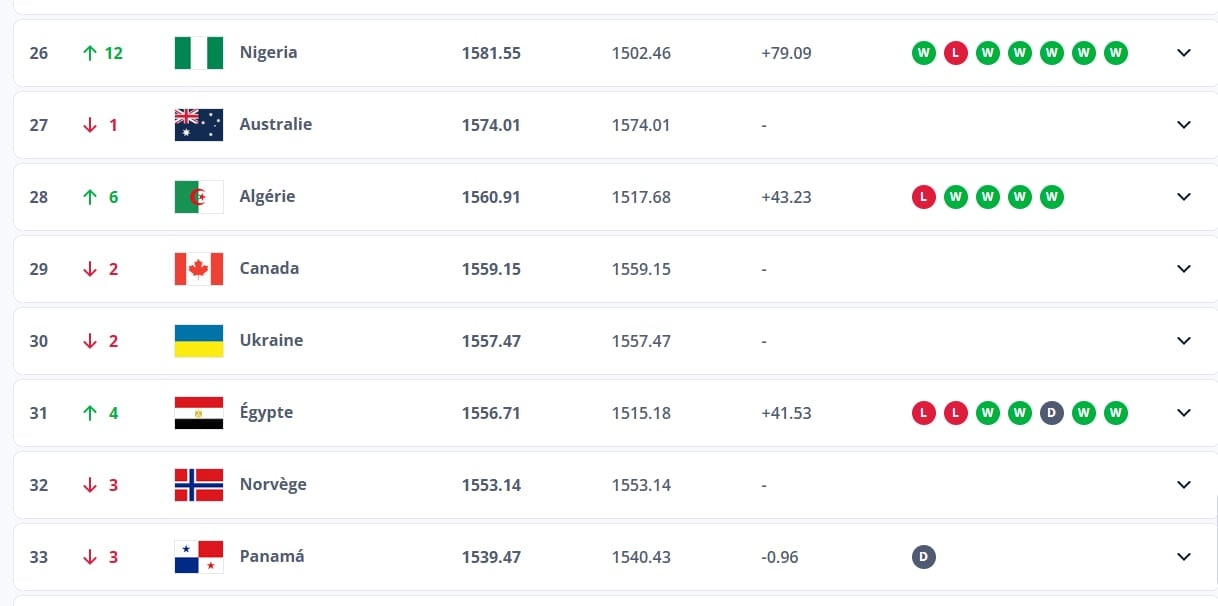Click the Ukraine flag icon
The image size is (1218, 606).
(198, 341)
